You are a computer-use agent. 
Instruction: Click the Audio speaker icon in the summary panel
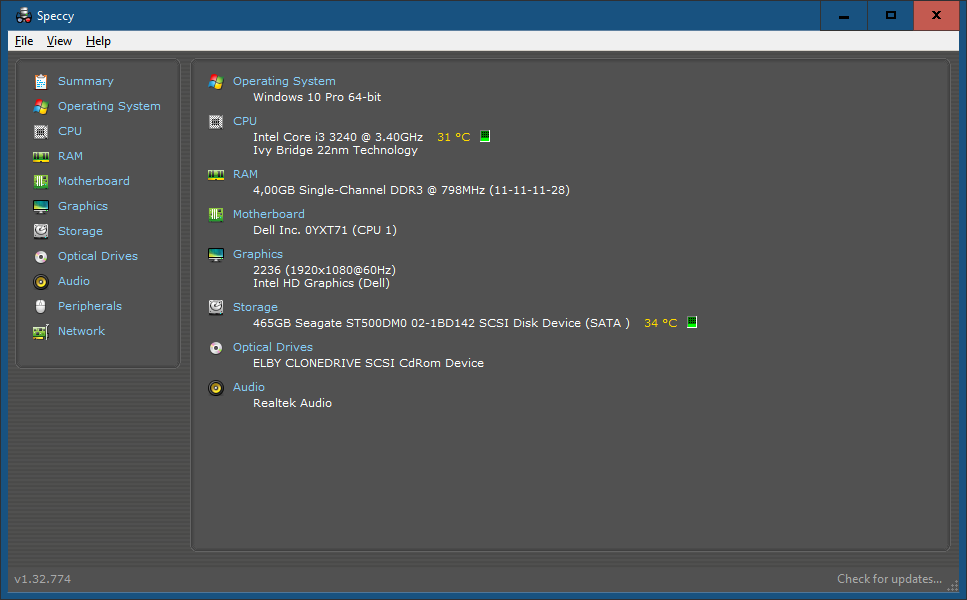[216, 388]
